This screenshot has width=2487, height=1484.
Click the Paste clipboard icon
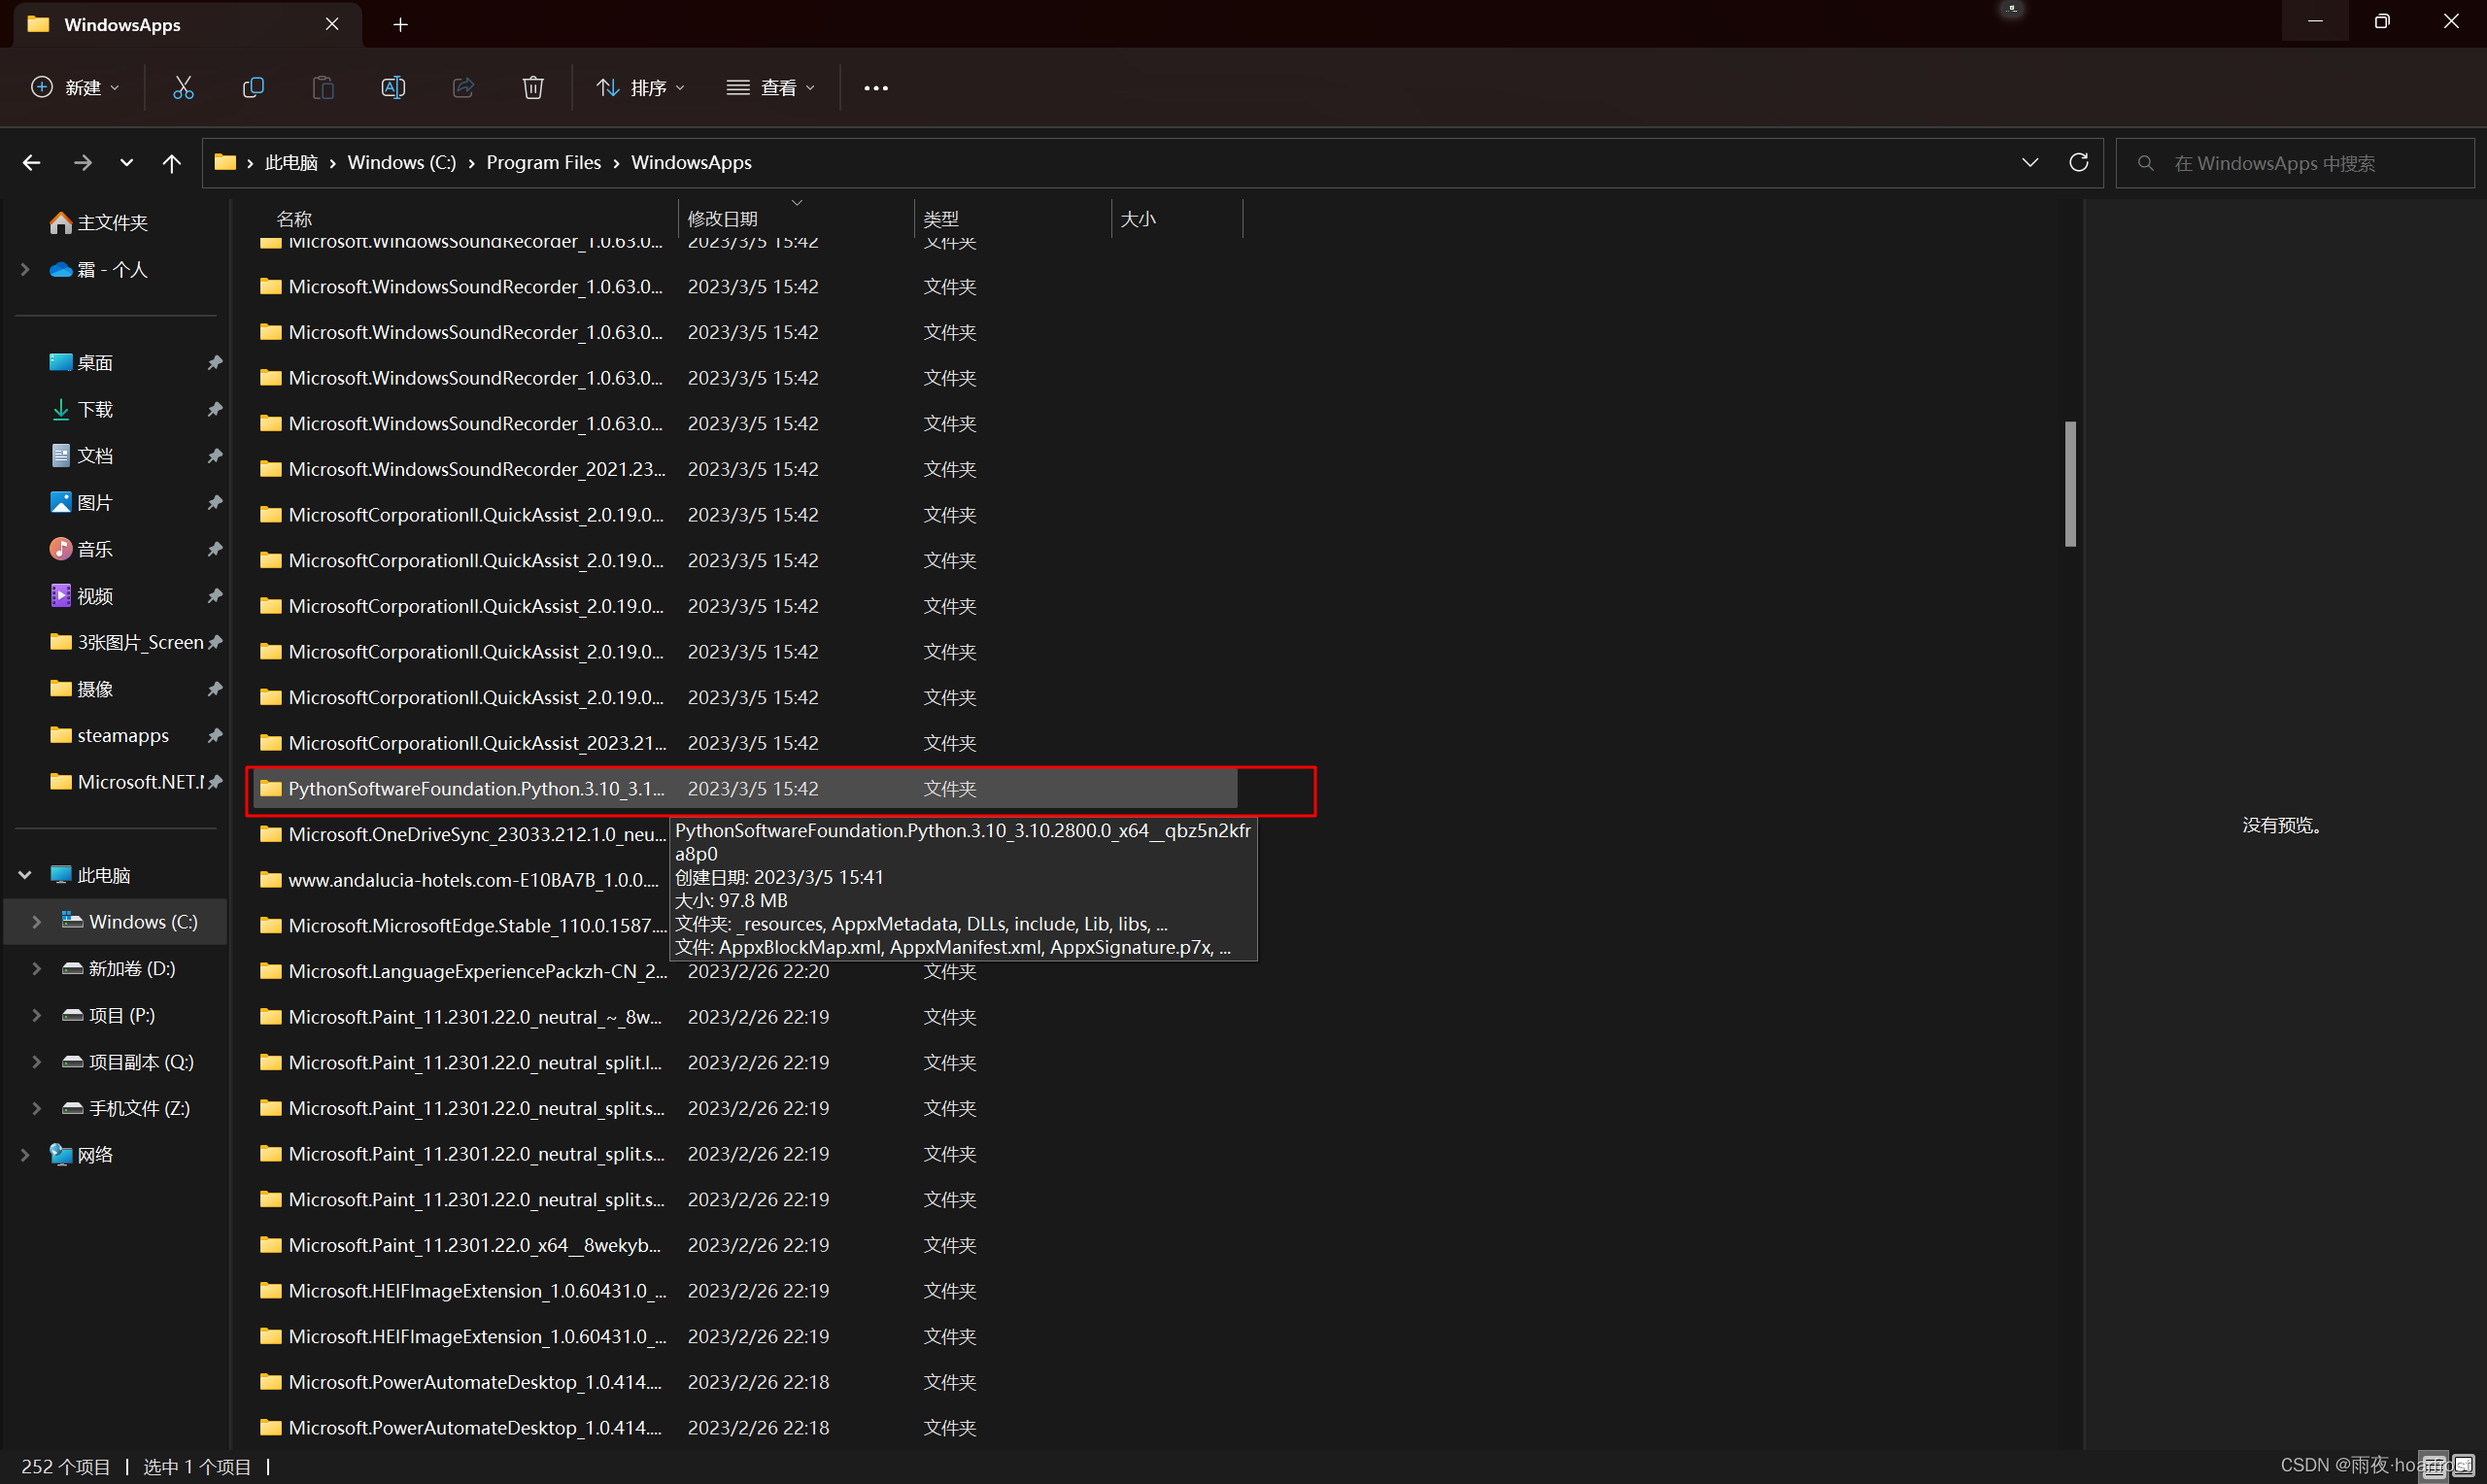323,88
